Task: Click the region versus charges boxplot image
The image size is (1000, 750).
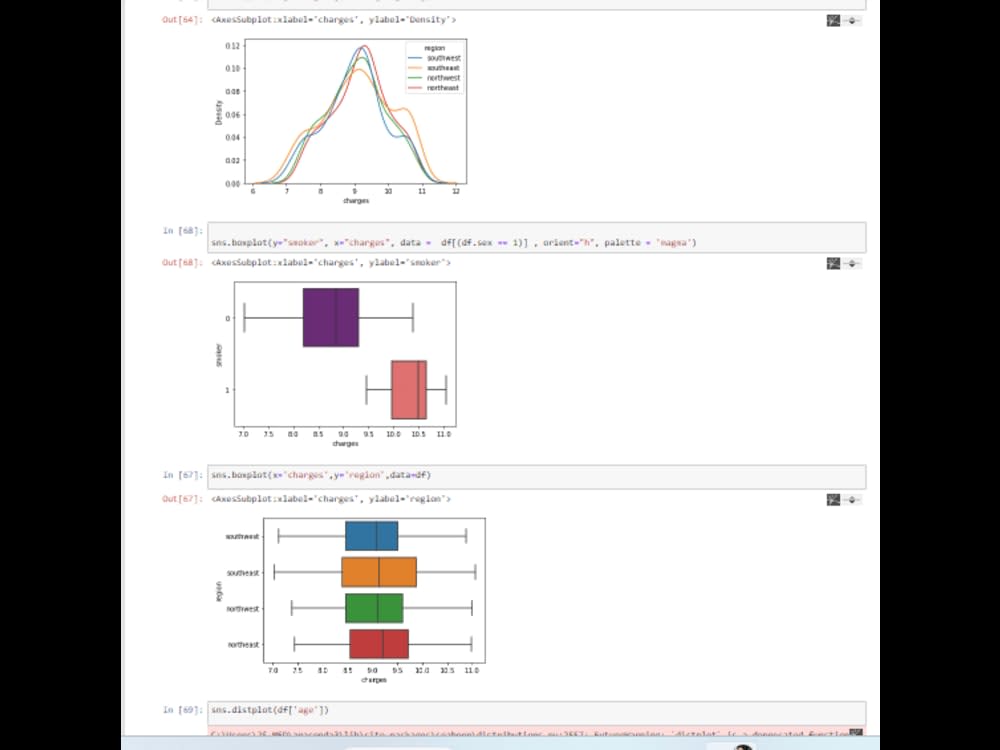Action: click(x=351, y=600)
